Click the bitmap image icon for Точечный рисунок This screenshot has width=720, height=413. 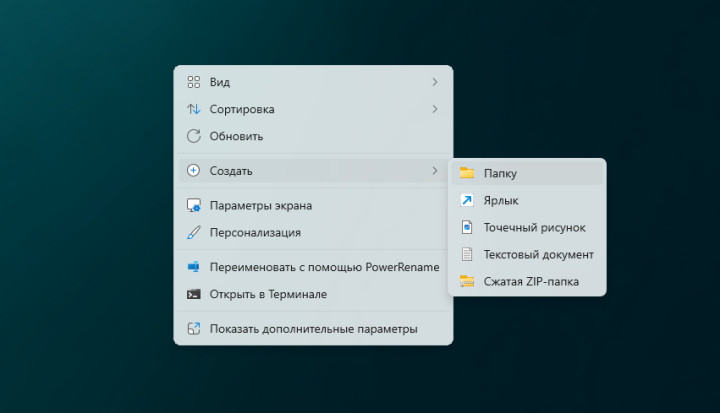click(x=467, y=227)
